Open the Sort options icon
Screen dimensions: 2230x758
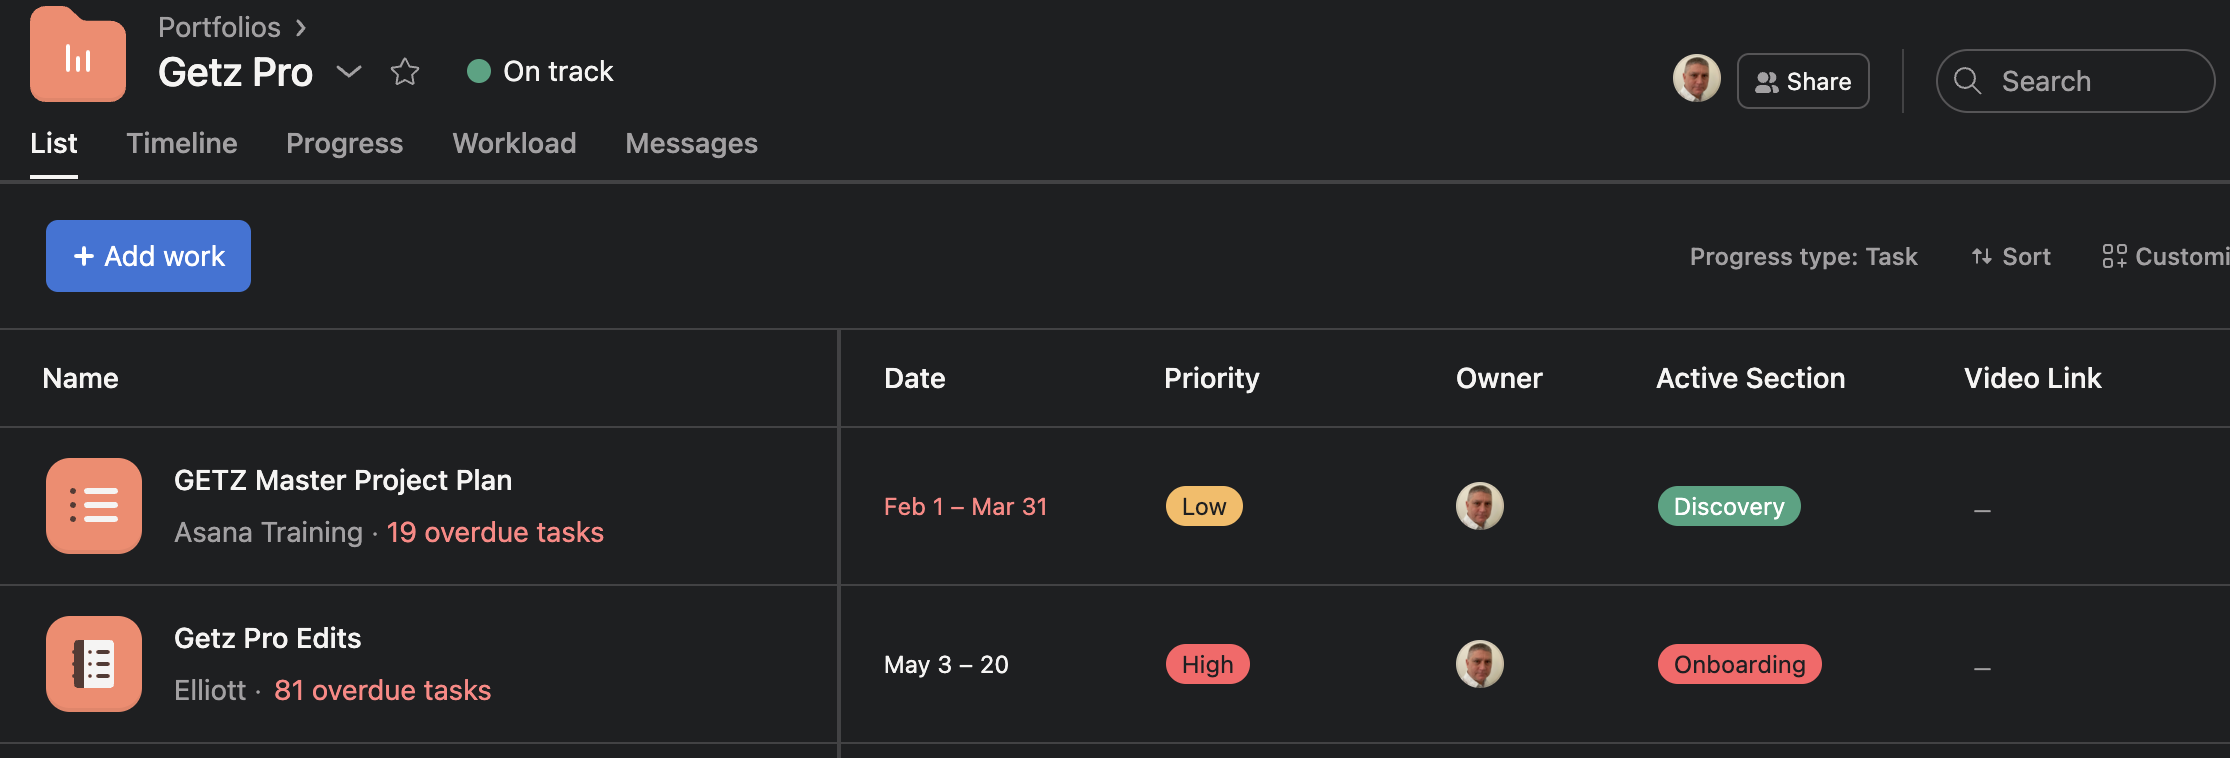click(x=1983, y=256)
